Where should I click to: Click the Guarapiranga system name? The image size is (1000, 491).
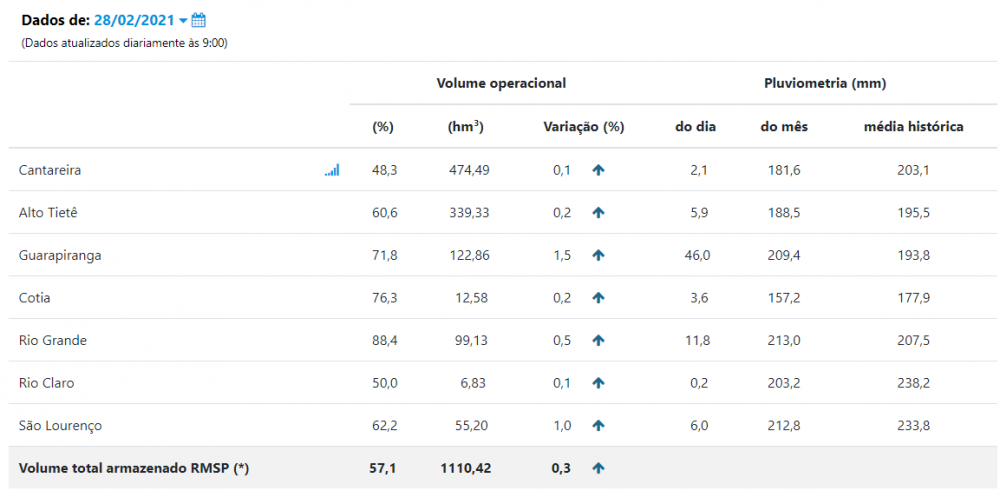click(x=60, y=256)
